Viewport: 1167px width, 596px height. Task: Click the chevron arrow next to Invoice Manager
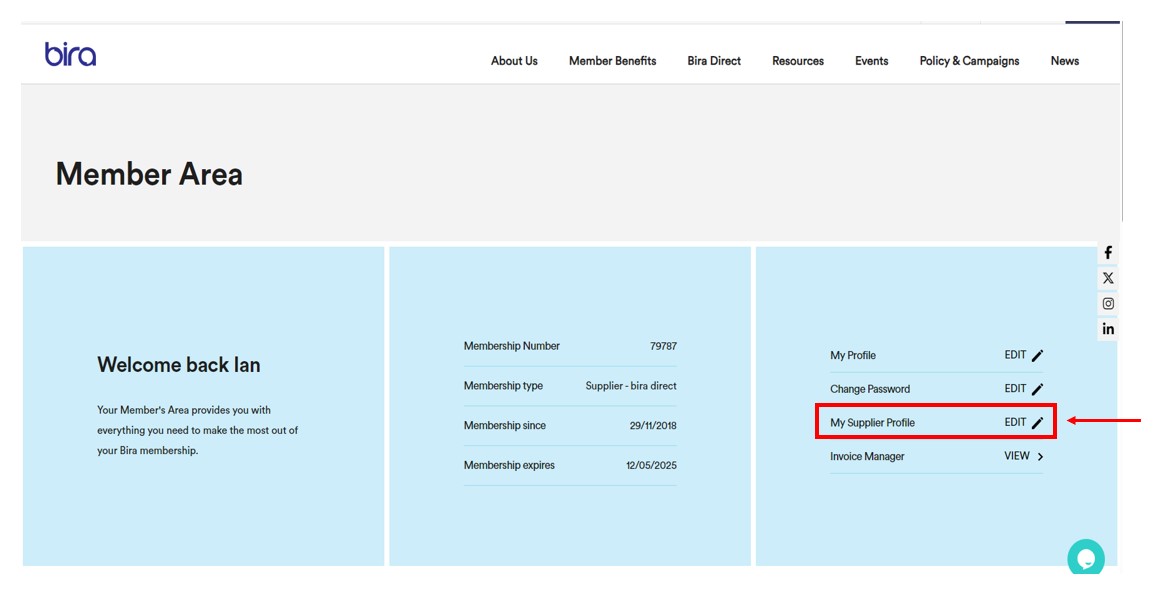(1040, 457)
